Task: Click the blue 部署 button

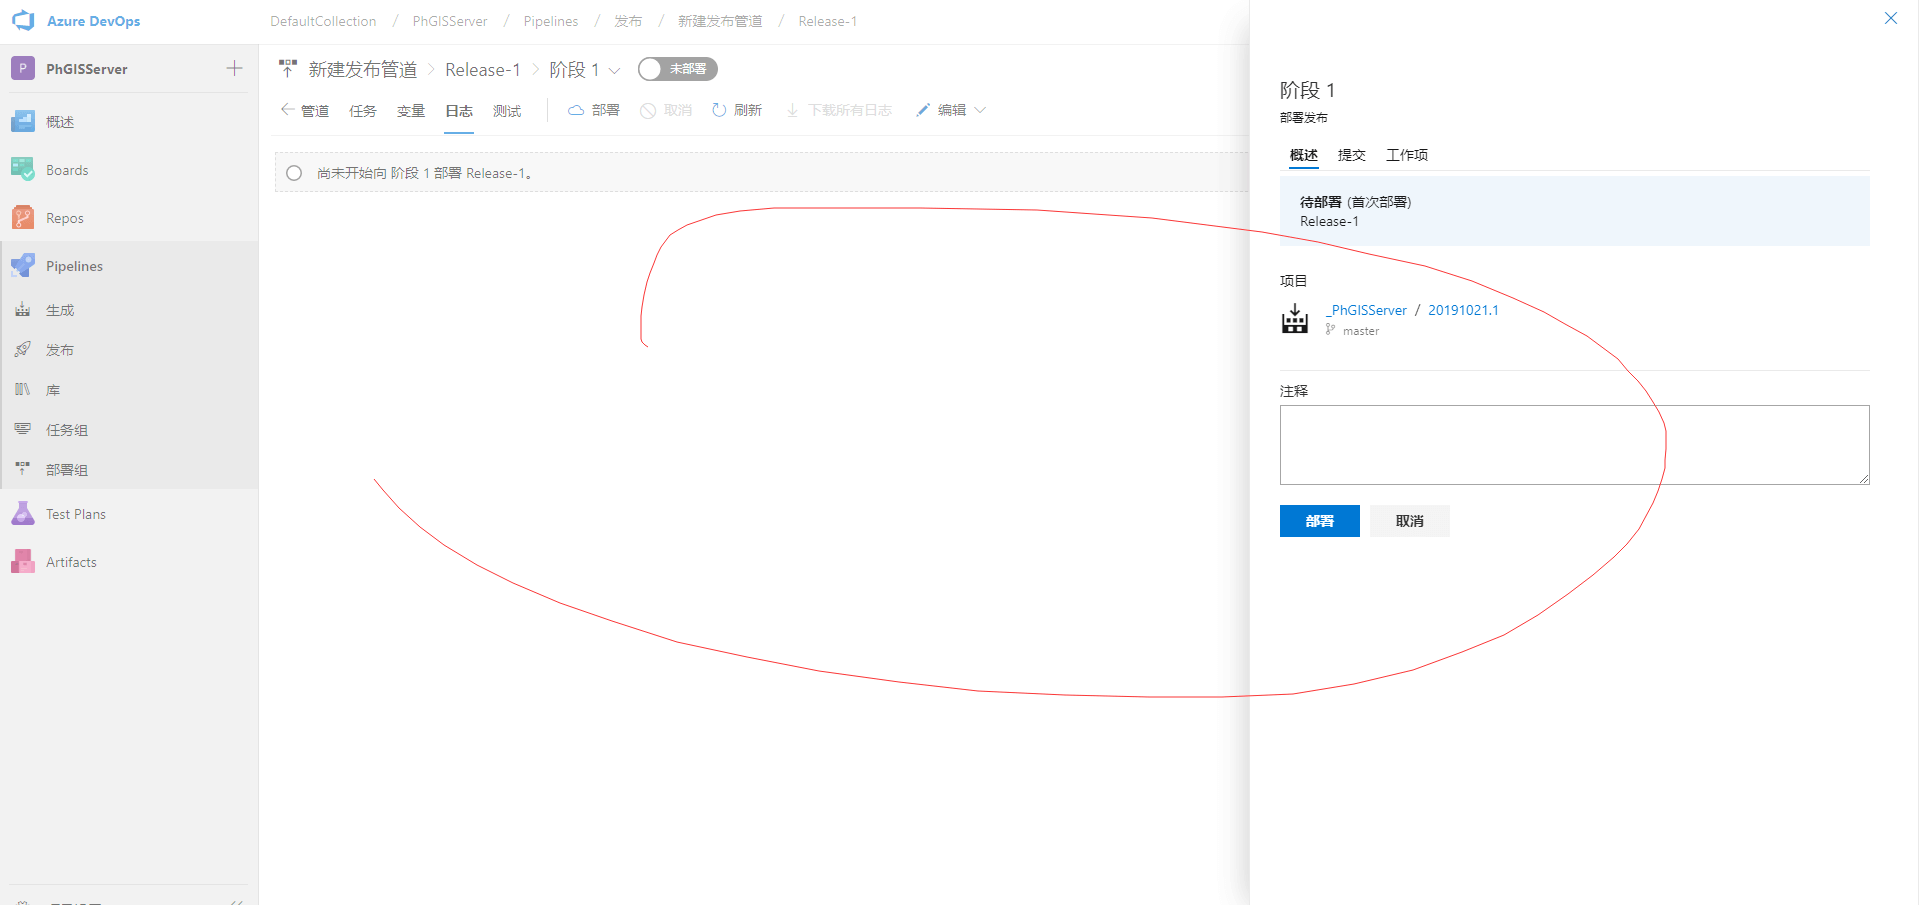Action: (1319, 521)
